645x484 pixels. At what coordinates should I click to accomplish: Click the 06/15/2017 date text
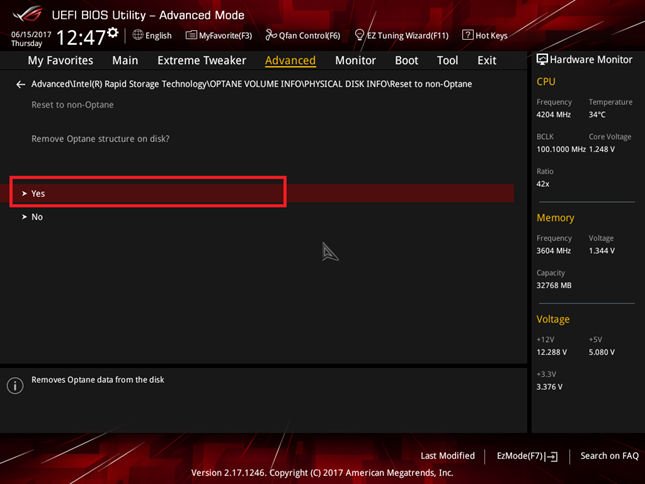[x=31, y=34]
